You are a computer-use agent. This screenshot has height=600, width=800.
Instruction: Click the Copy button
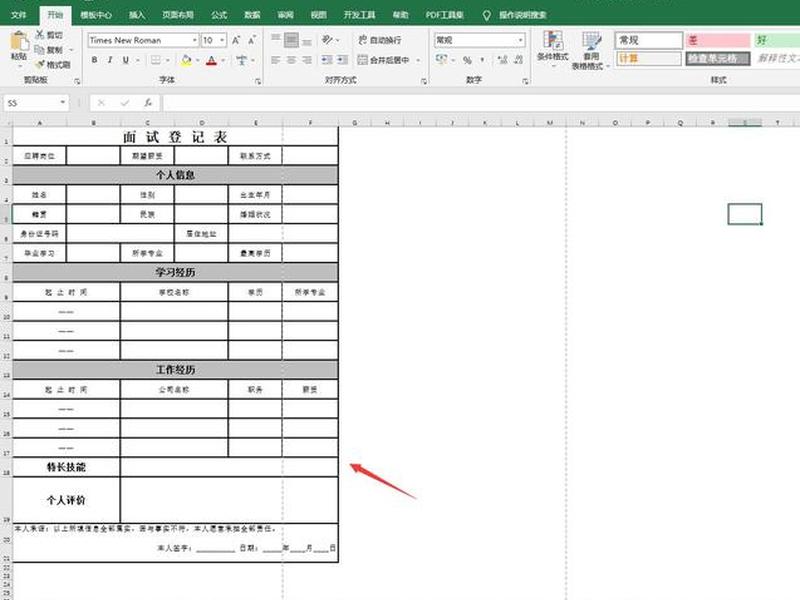point(48,49)
